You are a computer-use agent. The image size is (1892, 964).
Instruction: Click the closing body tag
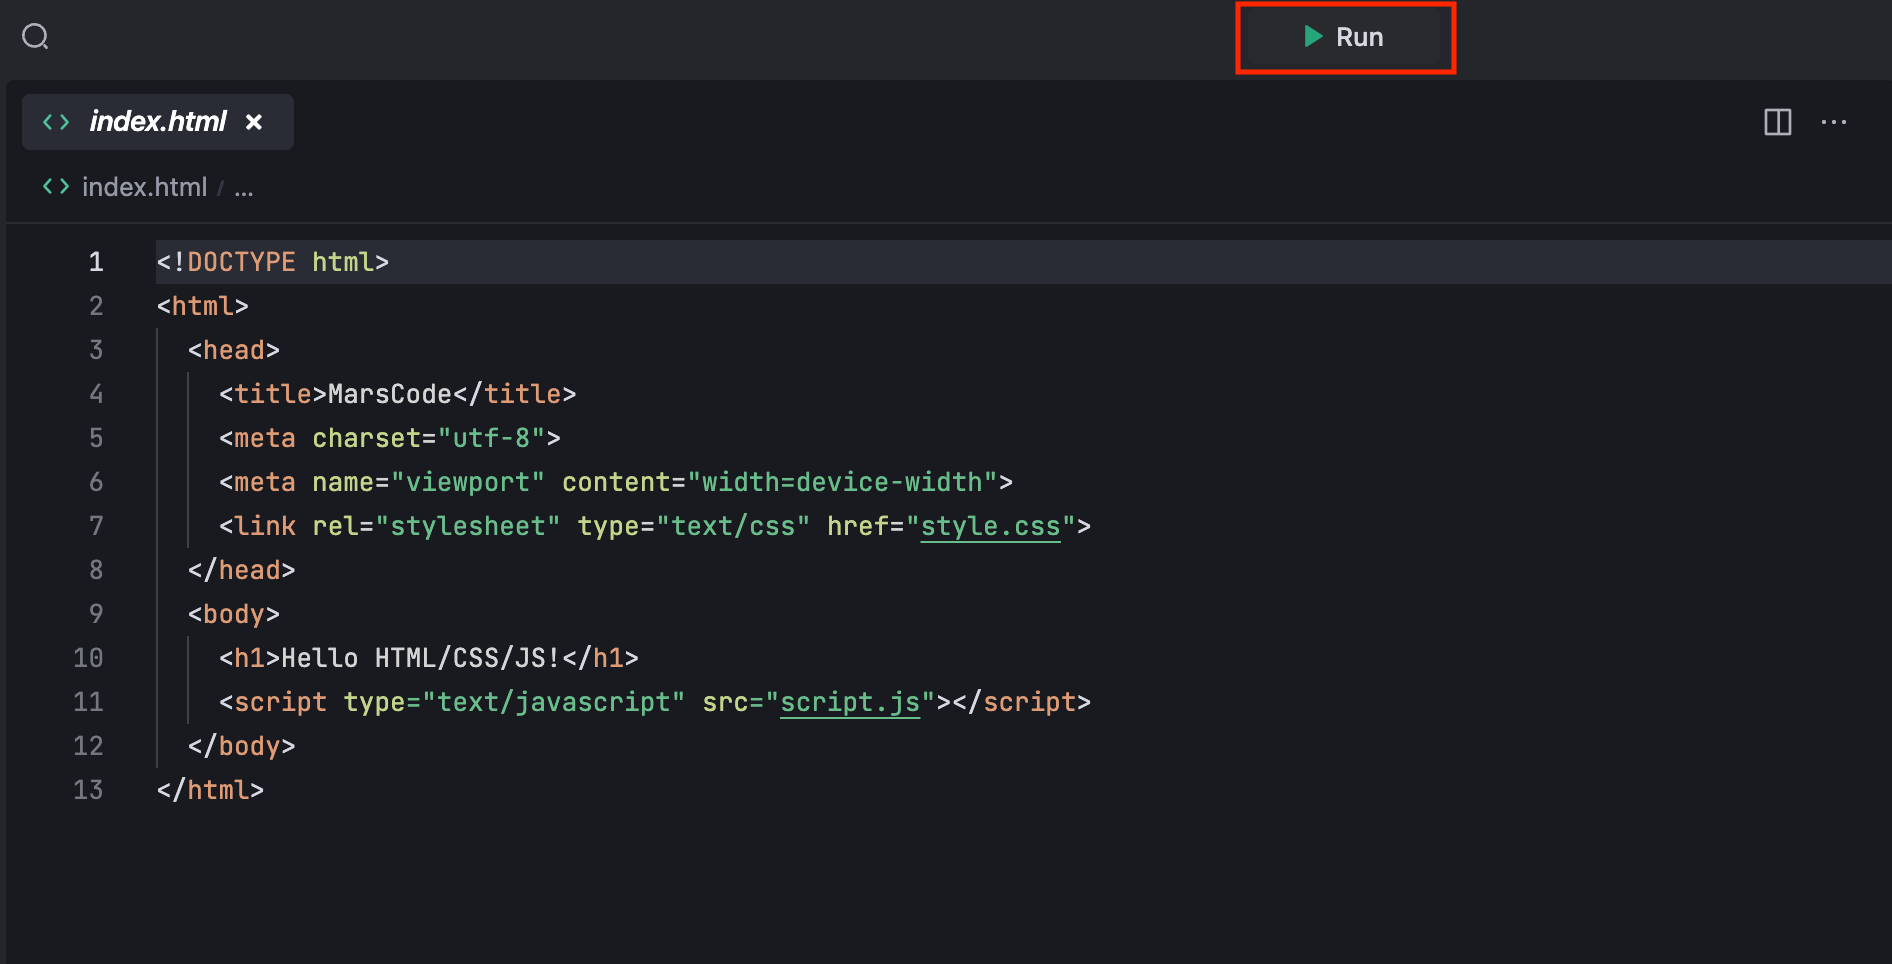click(x=242, y=746)
